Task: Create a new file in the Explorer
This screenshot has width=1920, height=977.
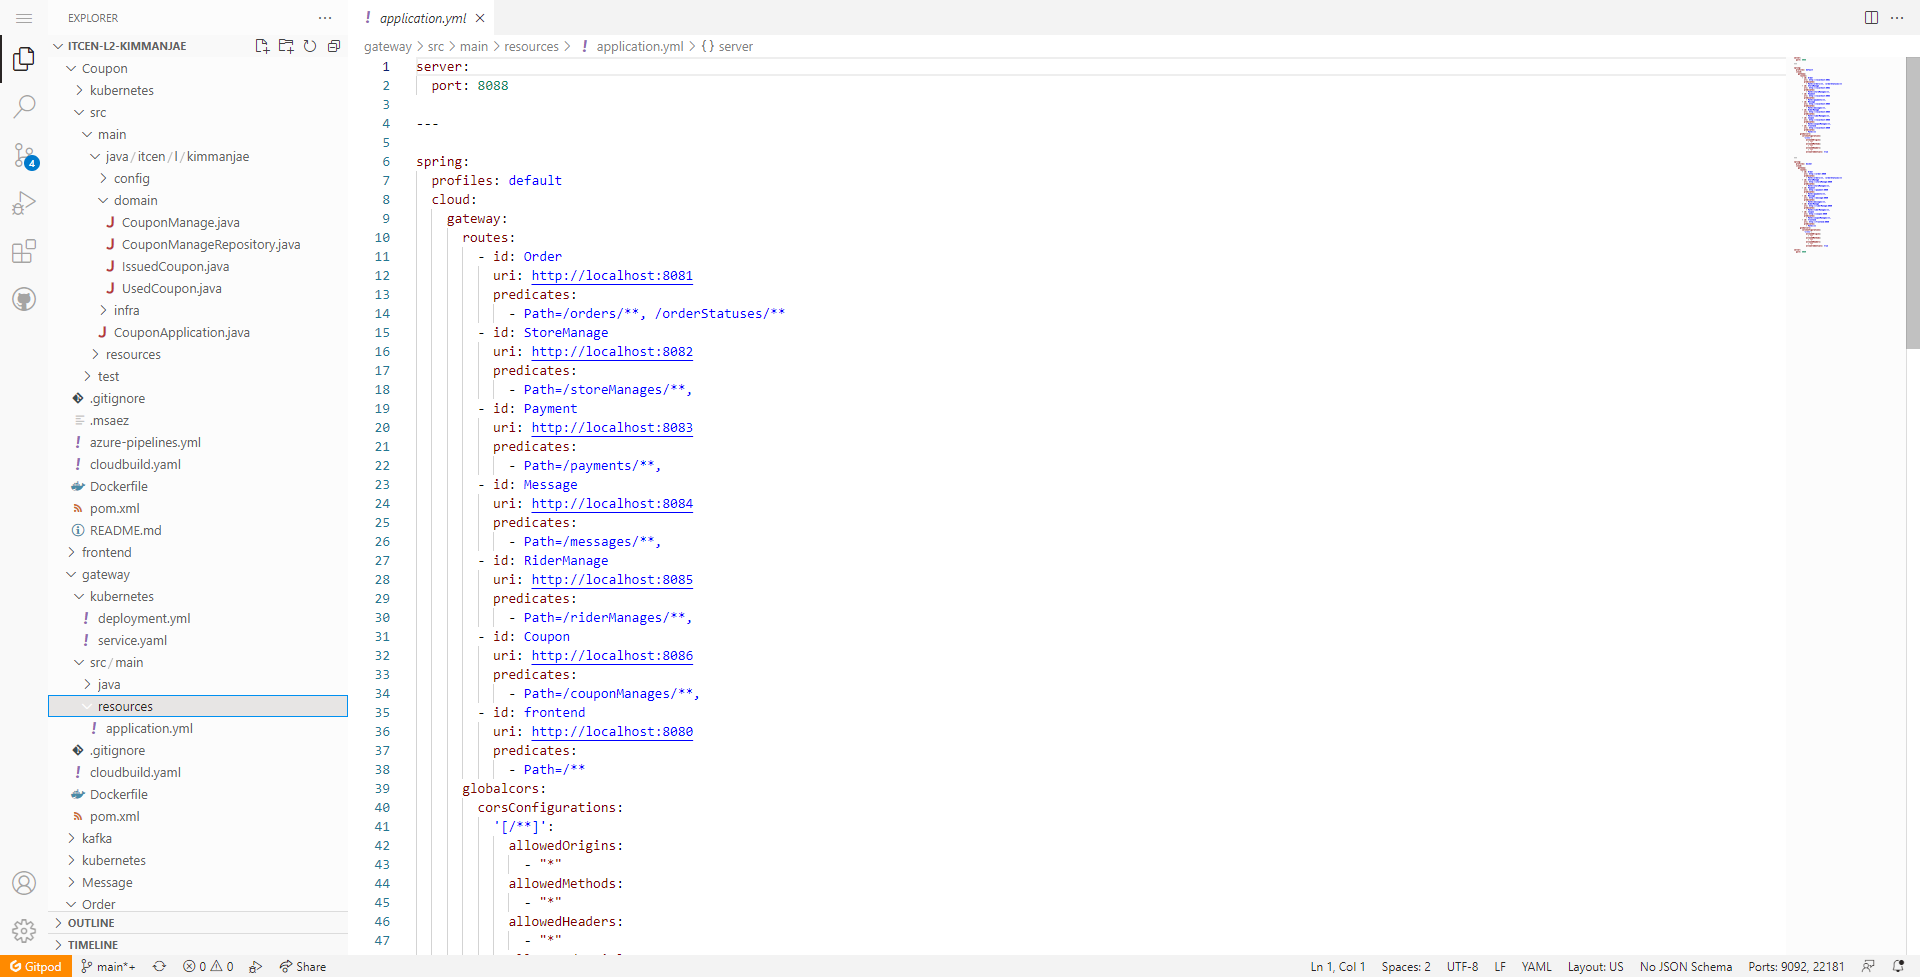Action: click(262, 46)
